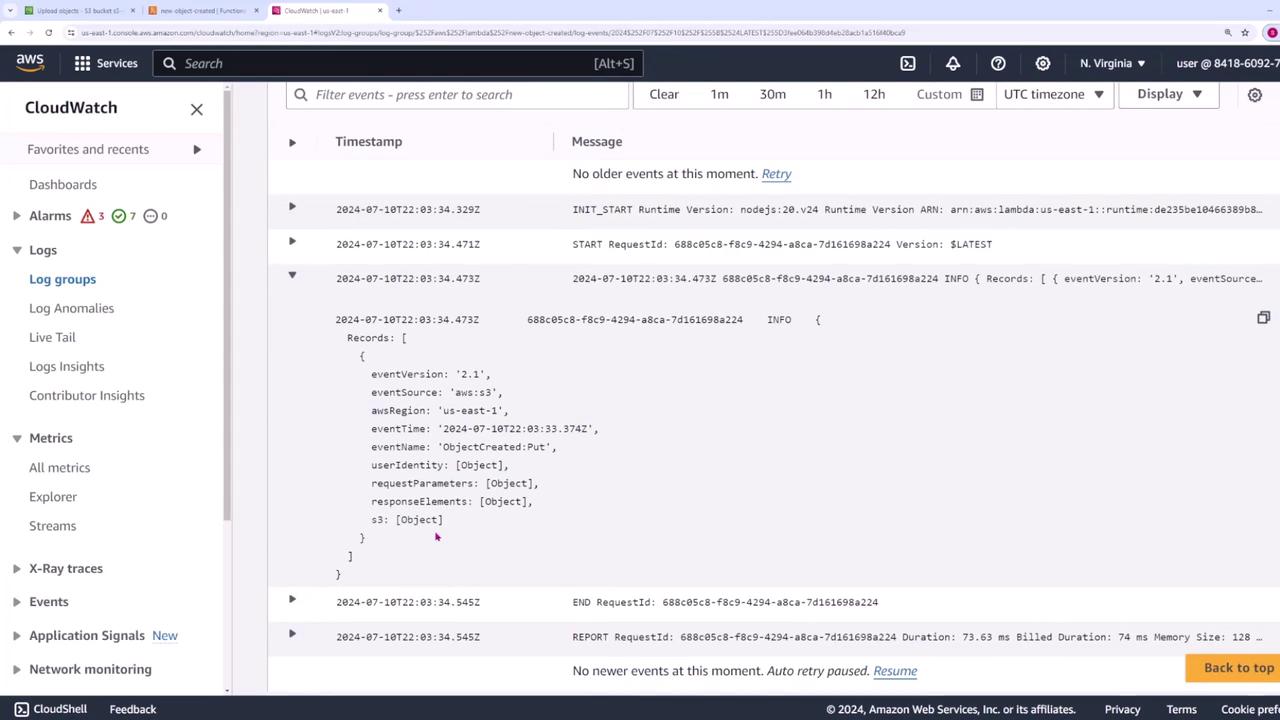This screenshot has width=1280, height=720.
Task: Select the CloudWatch browser tab
Action: click(x=328, y=11)
